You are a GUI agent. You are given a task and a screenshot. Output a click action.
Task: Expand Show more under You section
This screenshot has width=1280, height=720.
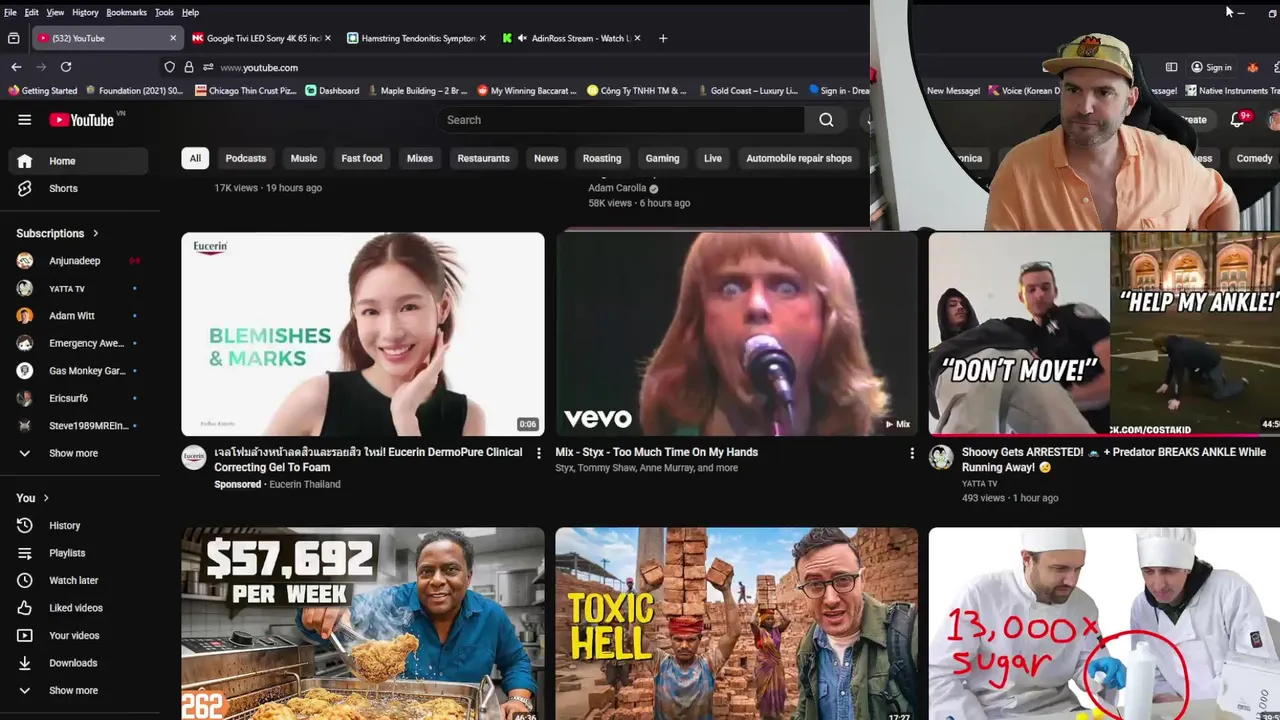pyautogui.click(x=78, y=690)
